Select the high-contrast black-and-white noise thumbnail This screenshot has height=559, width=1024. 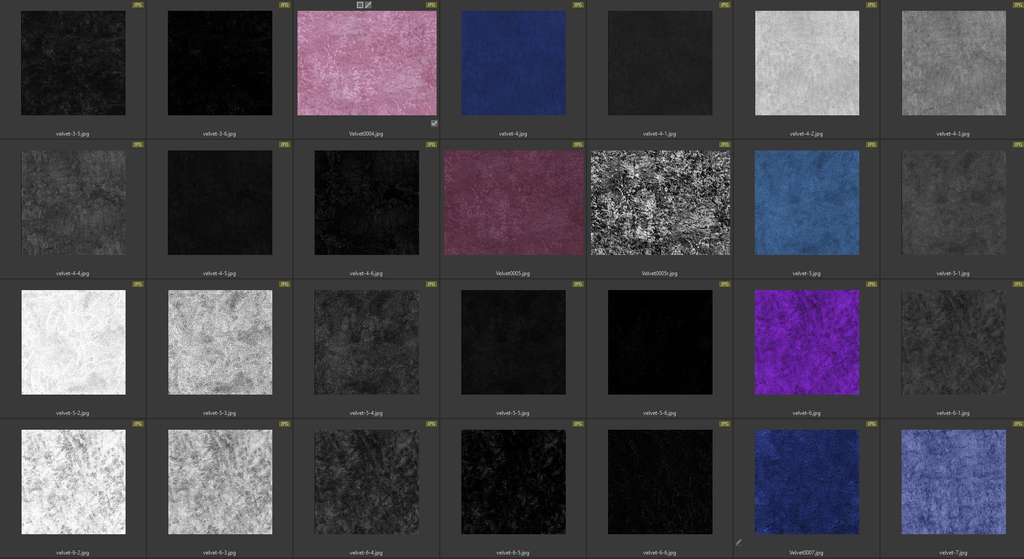click(660, 203)
